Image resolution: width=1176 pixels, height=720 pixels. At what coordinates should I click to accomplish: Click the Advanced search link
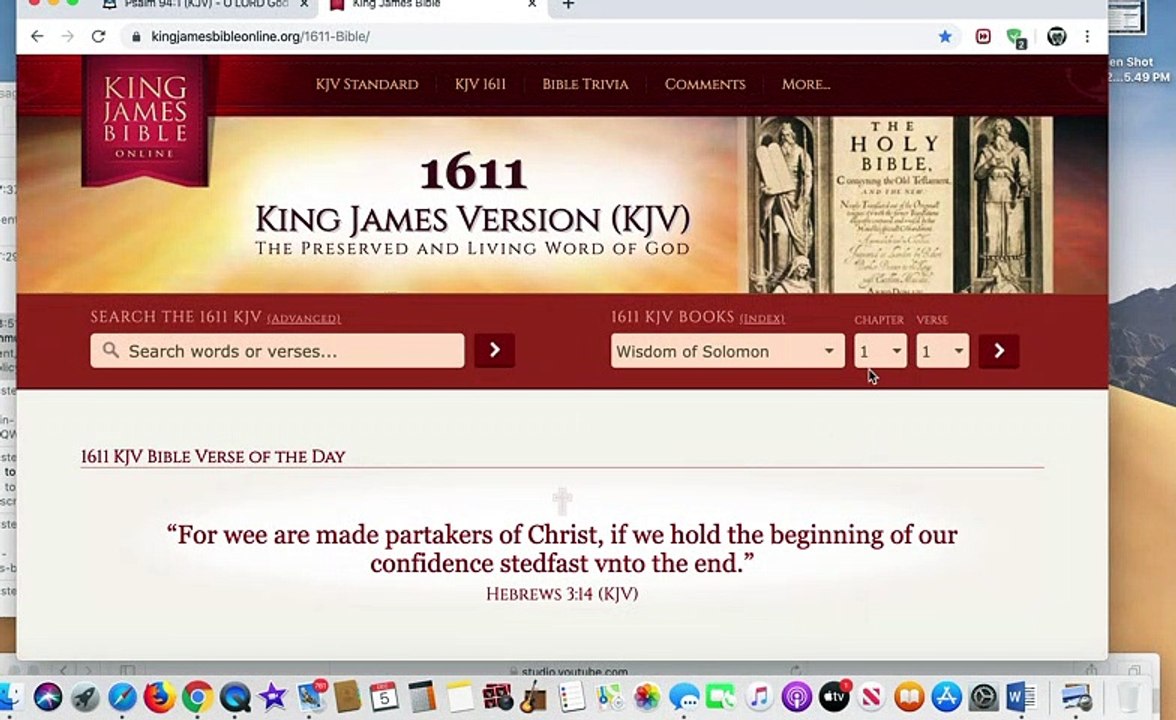[x=304, y=319]
